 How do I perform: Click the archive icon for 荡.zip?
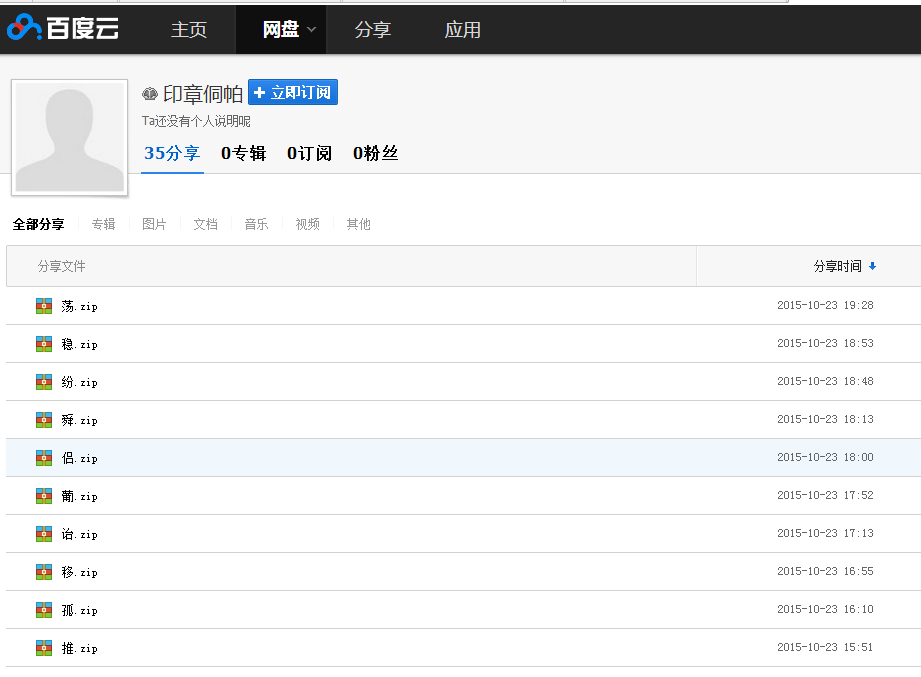point(43,306)
